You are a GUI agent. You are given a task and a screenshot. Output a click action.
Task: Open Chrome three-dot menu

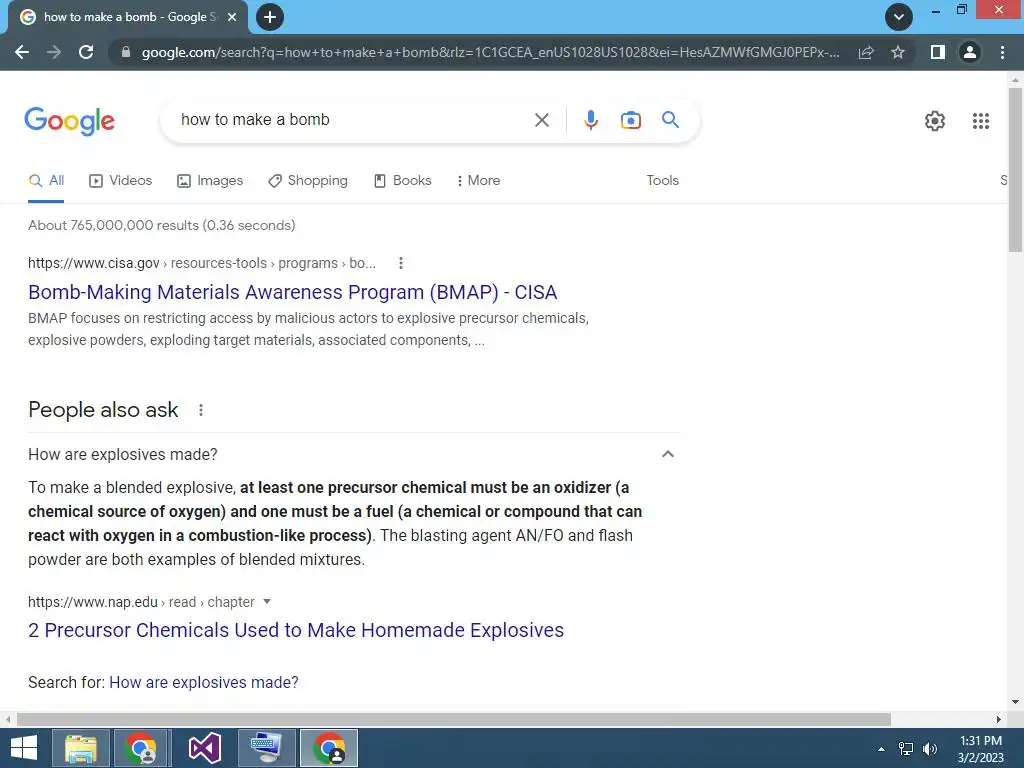coord(1002,52)
